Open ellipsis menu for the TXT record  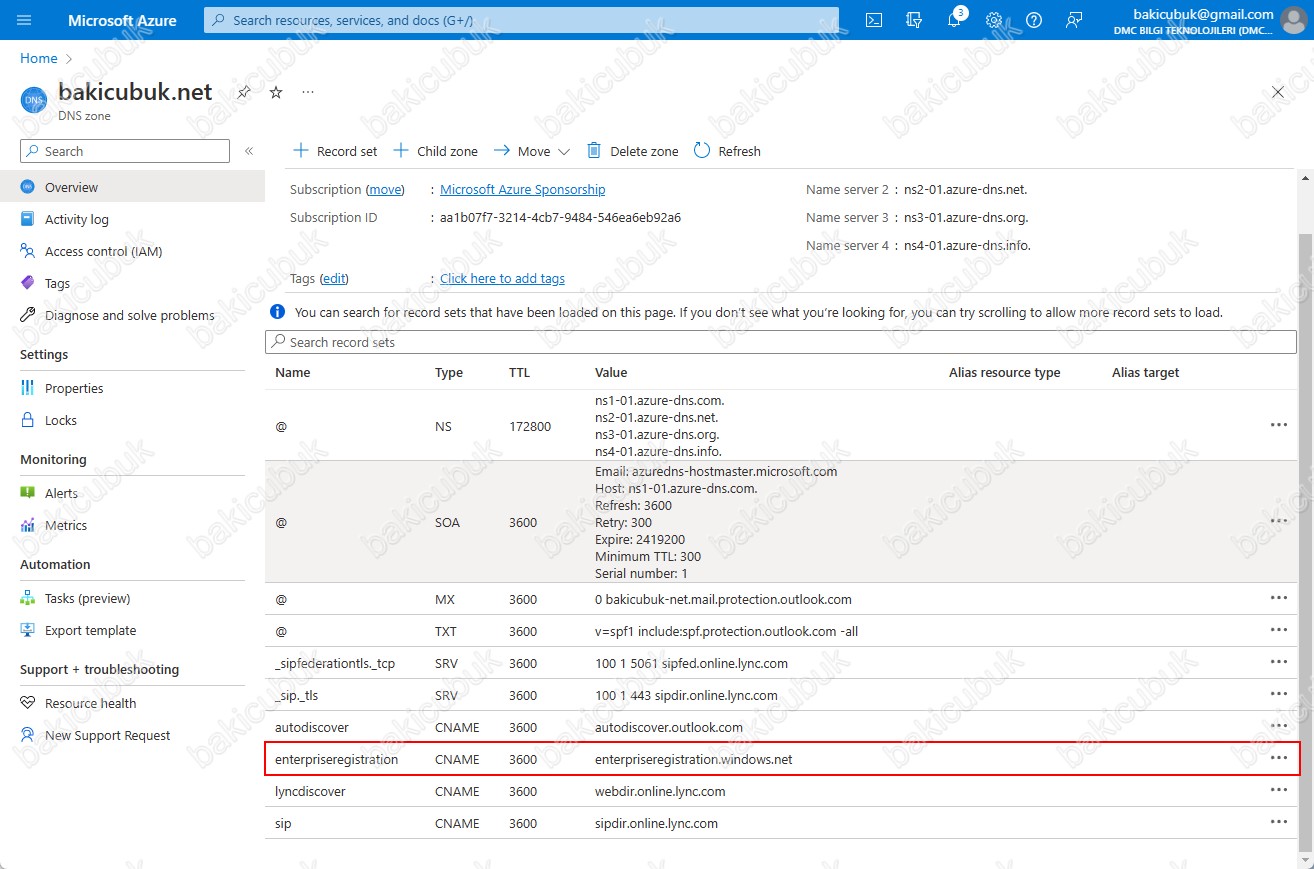[1278, 630]
